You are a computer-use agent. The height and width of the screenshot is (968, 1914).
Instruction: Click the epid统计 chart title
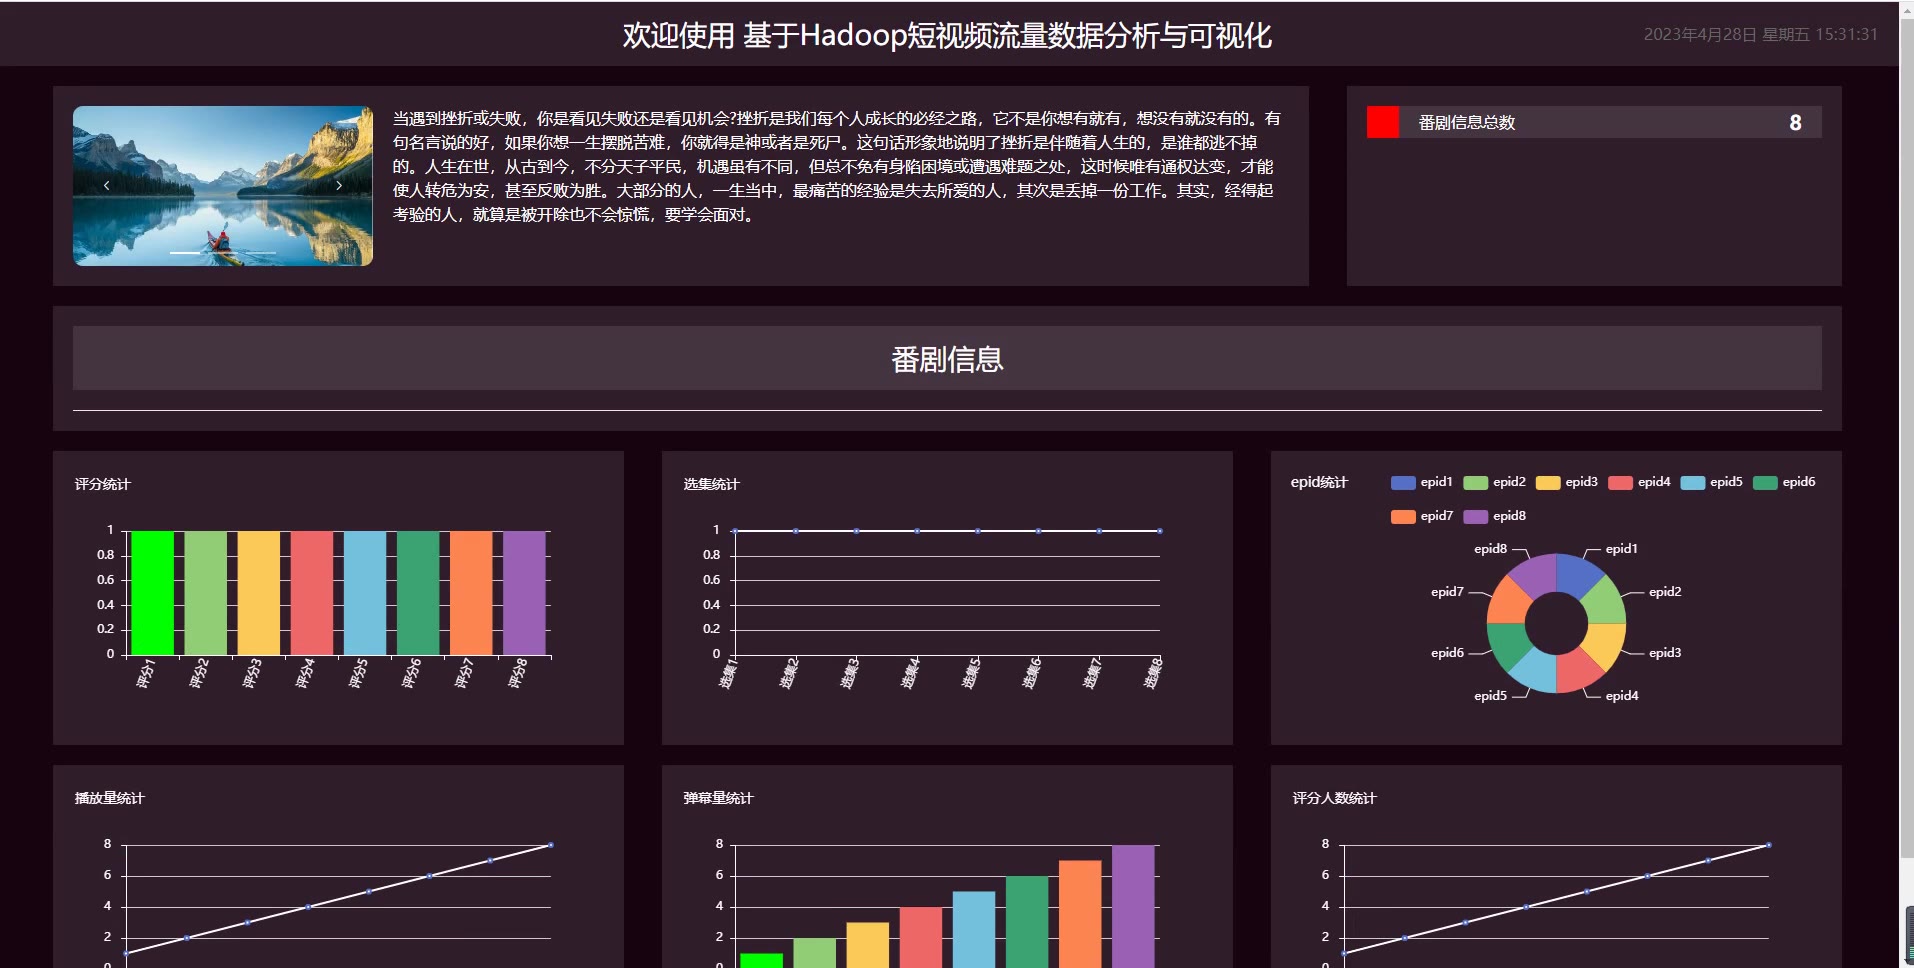(x=1319, y=482)
